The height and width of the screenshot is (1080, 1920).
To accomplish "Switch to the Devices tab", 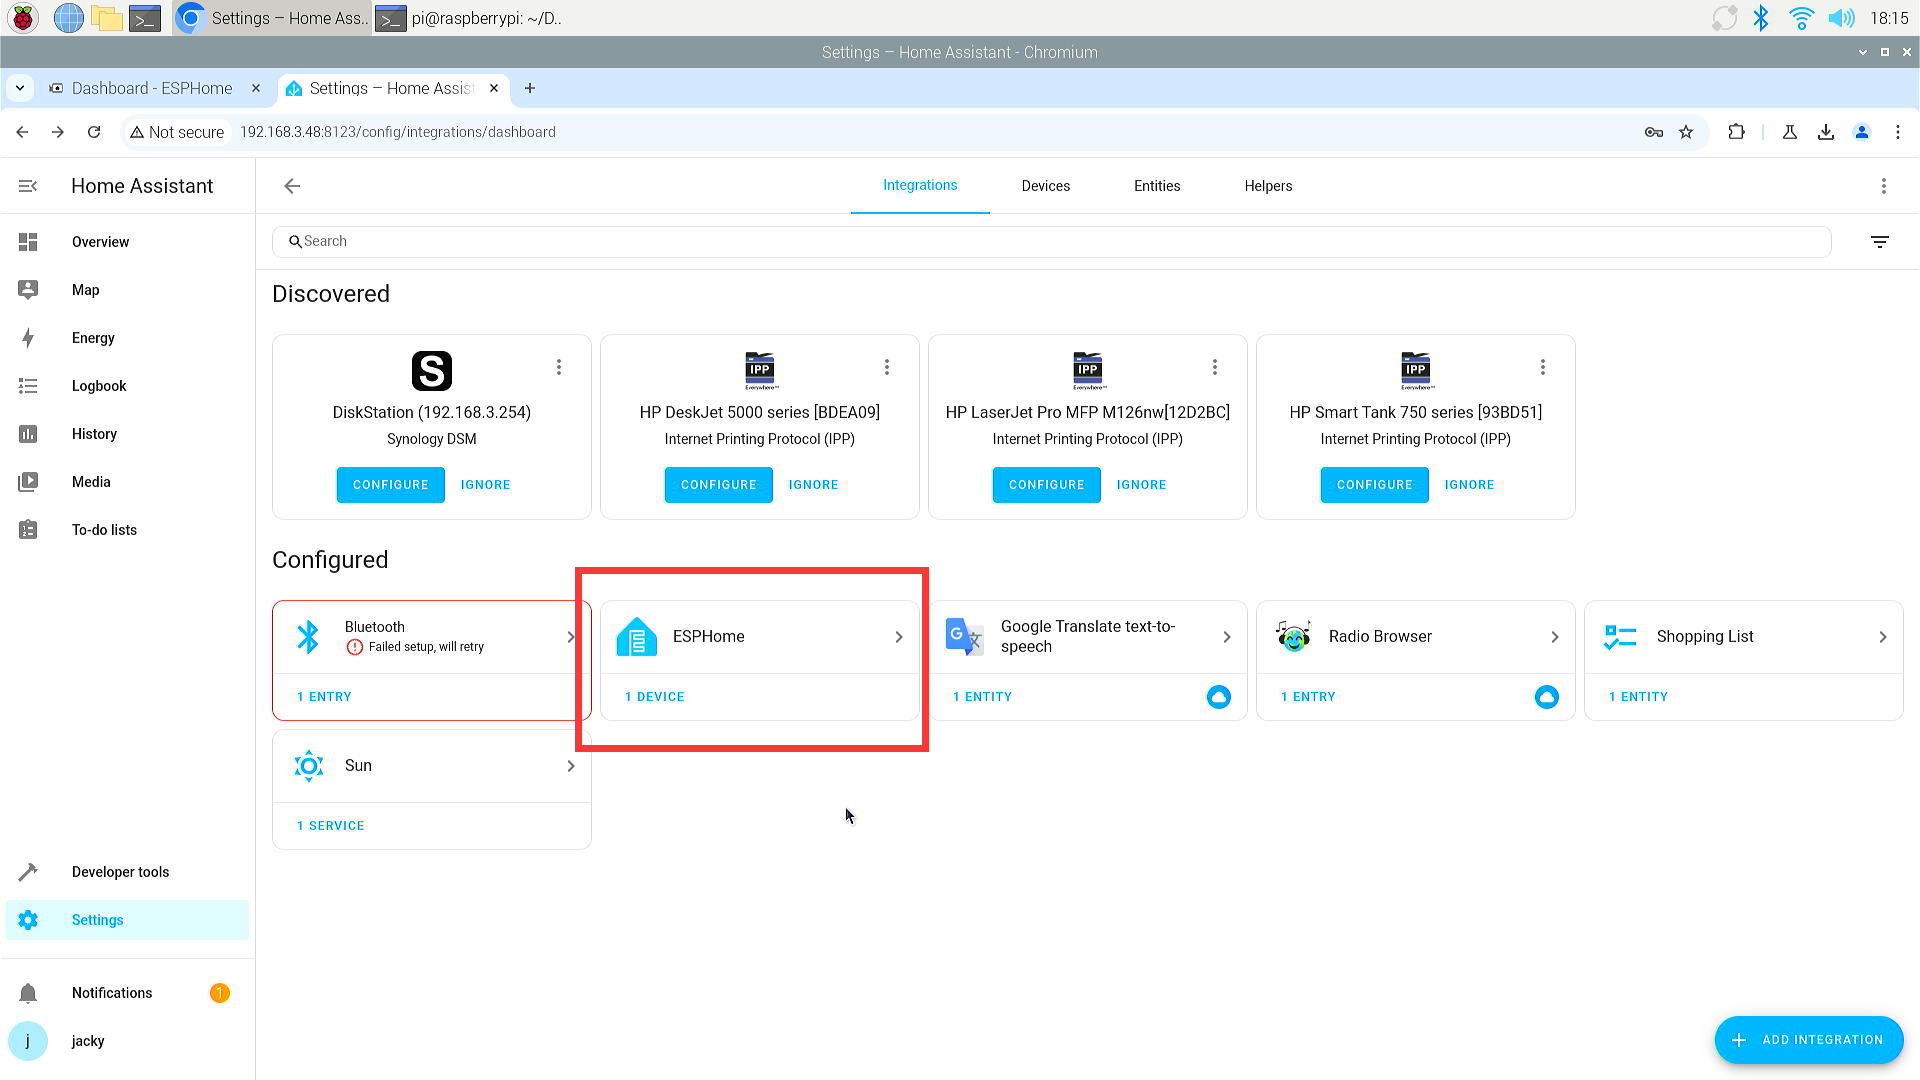I will click(x=1046, y=186).
